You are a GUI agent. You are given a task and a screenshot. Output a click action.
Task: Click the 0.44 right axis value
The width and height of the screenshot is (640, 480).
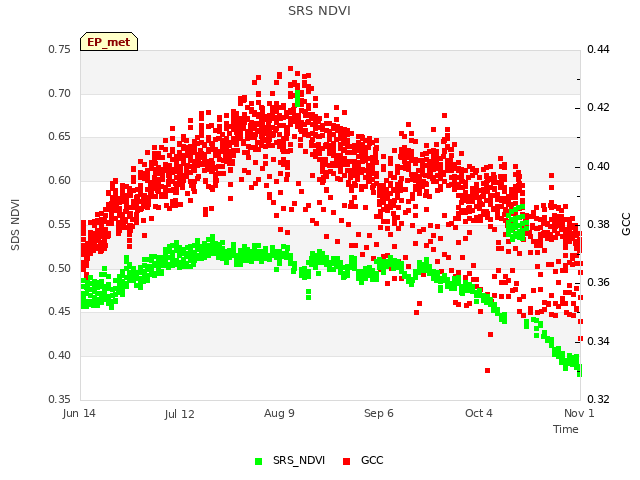click(598, 49)
